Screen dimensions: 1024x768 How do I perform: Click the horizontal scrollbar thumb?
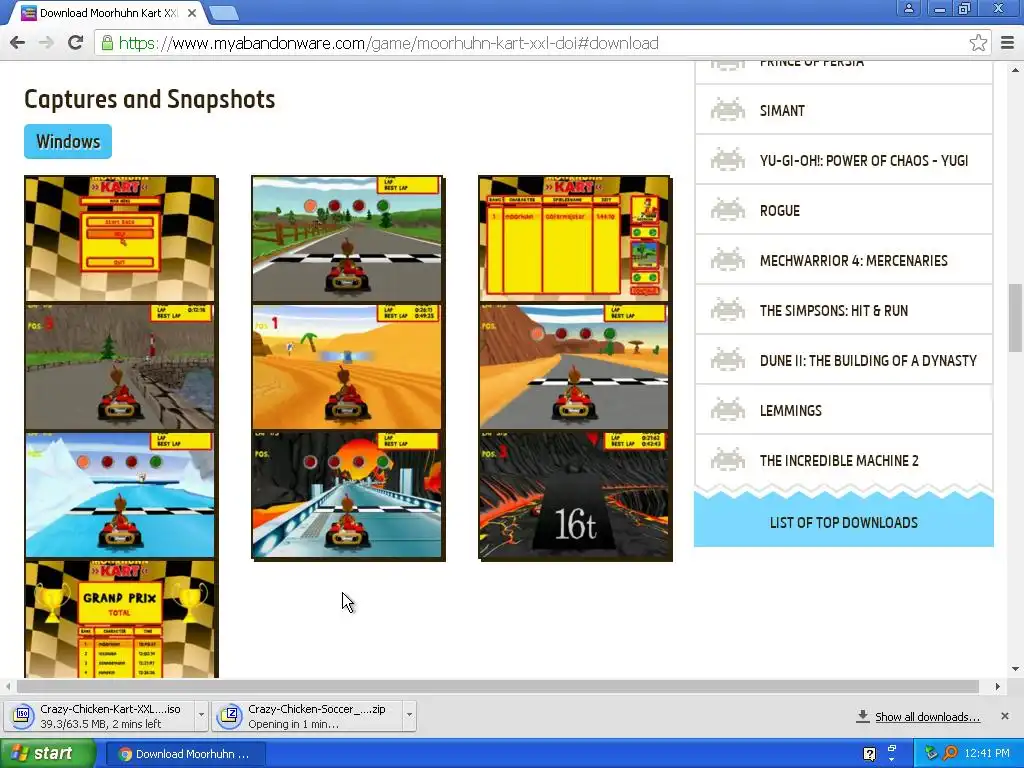click(498, 686)
